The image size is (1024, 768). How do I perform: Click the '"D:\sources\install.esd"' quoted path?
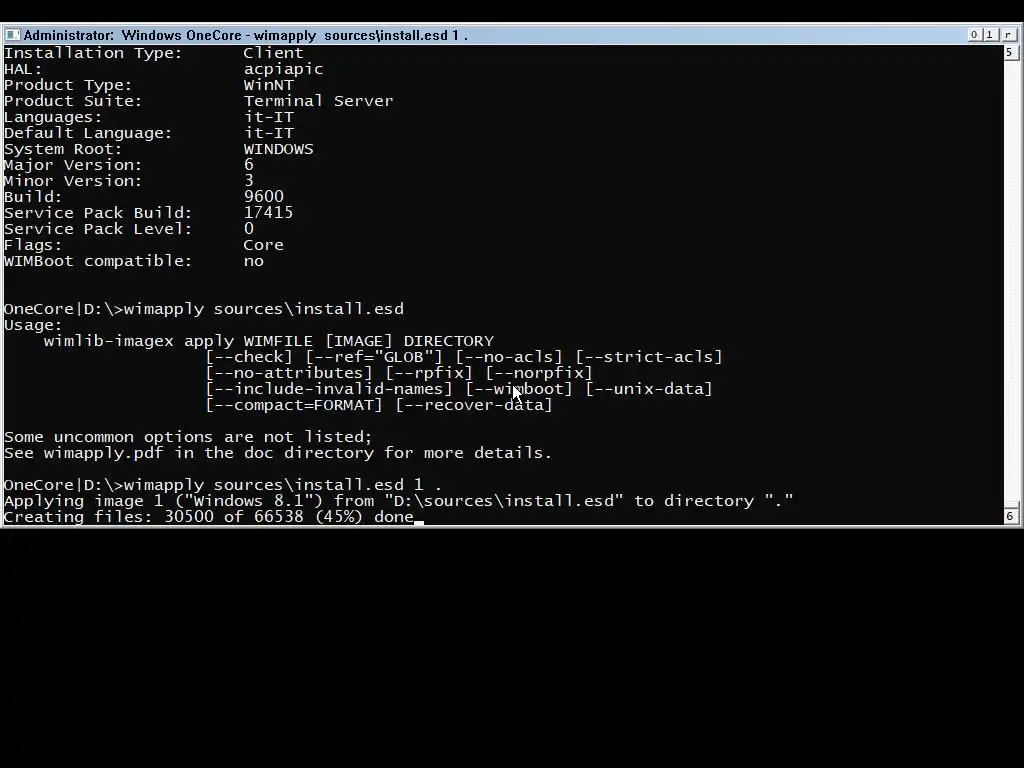tap(503, 501)
